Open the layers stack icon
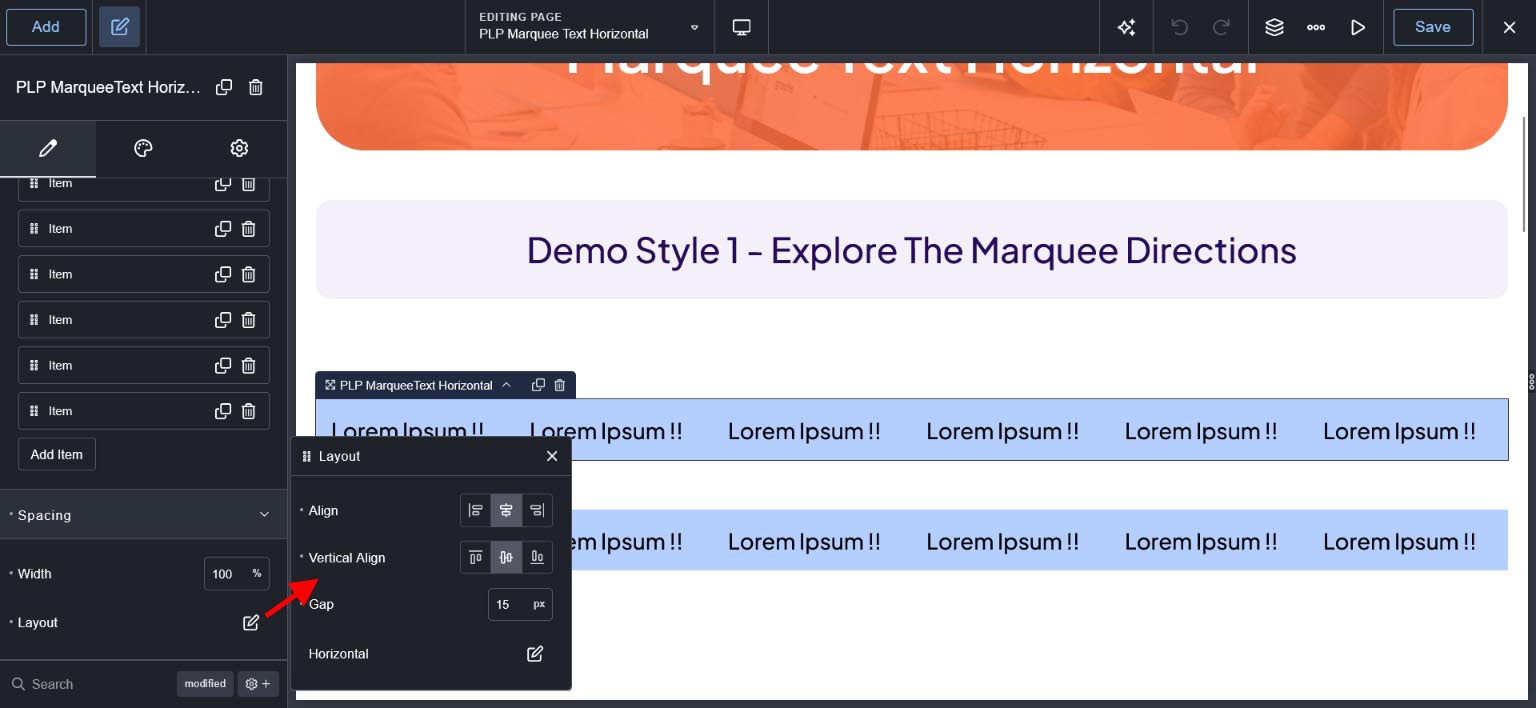The height and width of the screenshot is (708, 1536). [1274, 27]
